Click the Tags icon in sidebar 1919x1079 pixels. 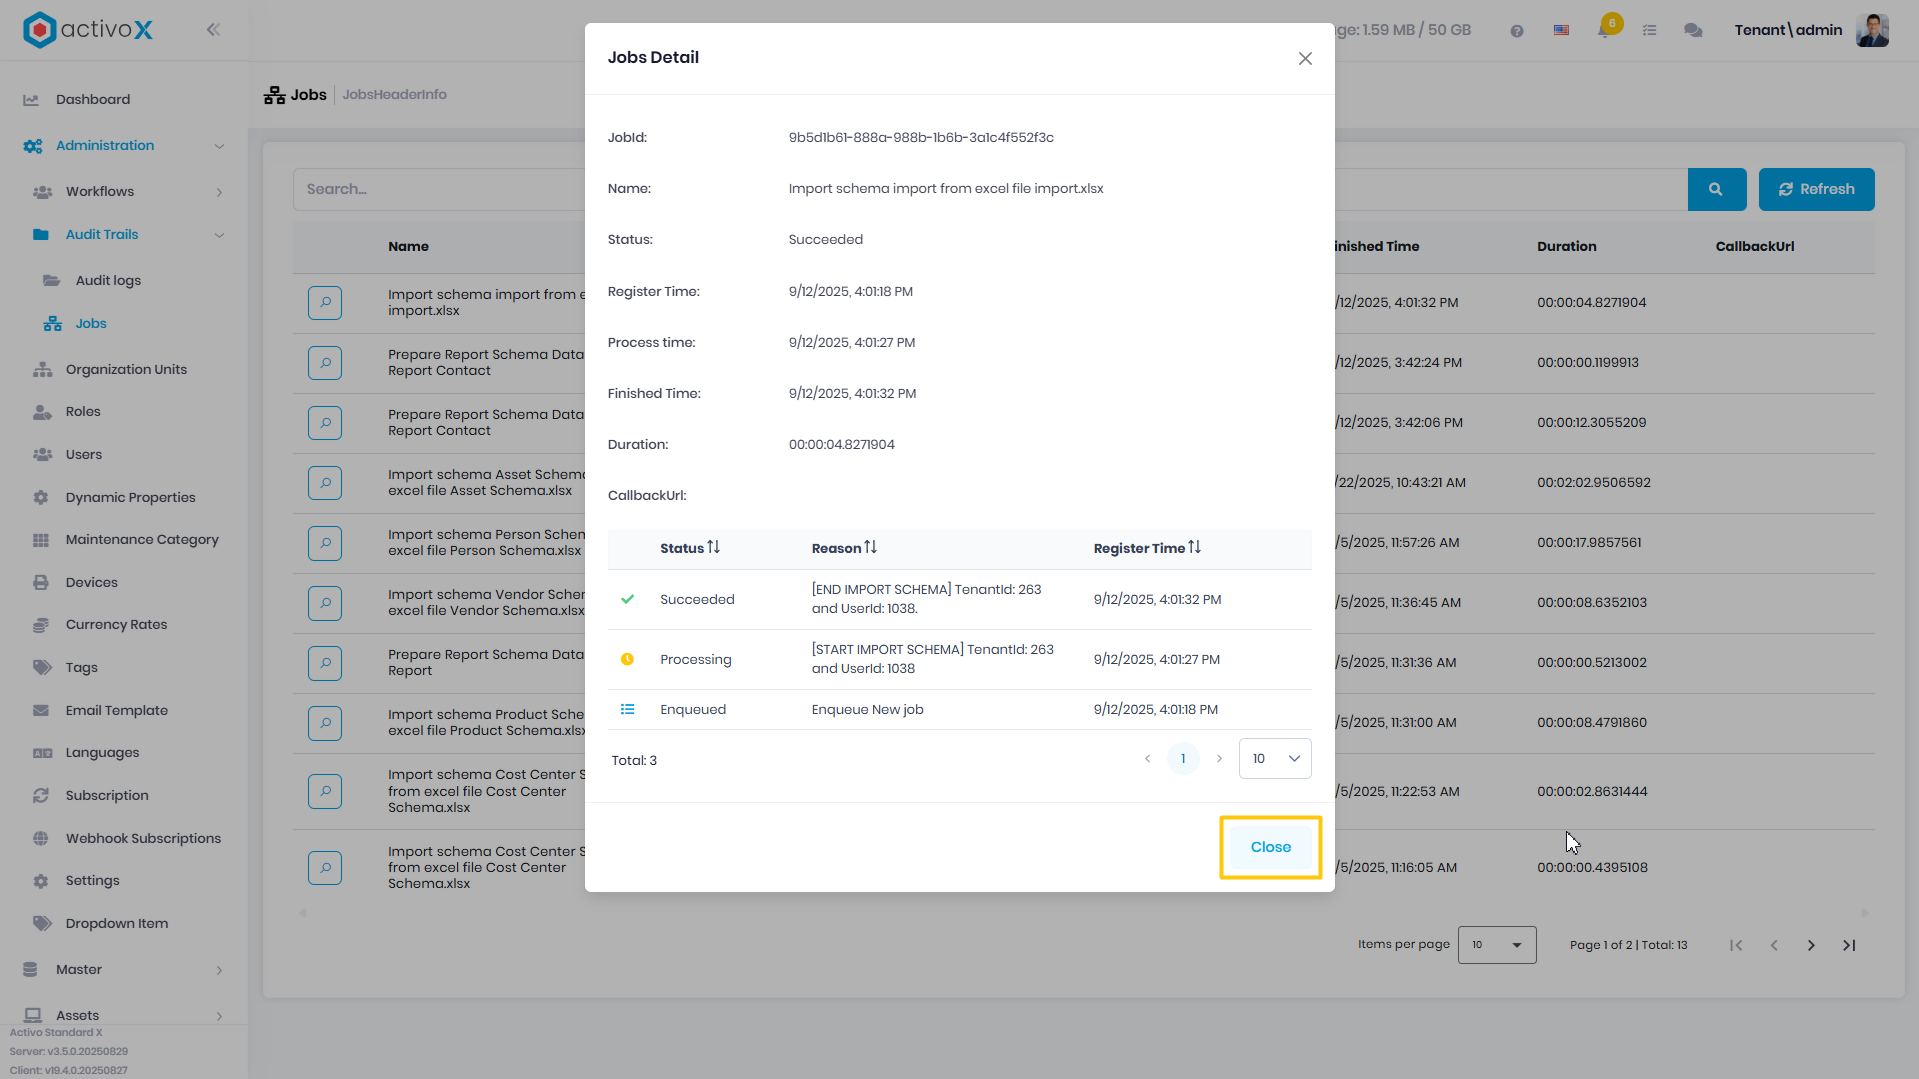[x=42, y=668]
